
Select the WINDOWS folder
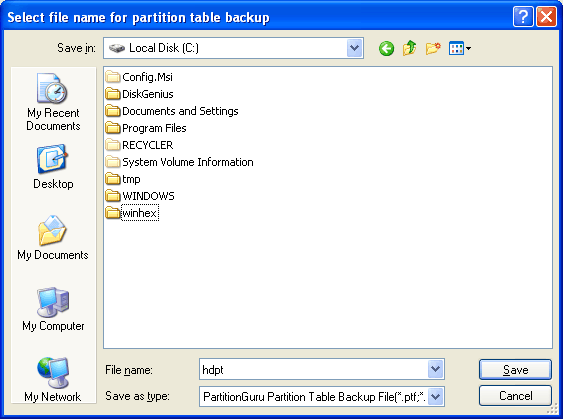(140, 196)
